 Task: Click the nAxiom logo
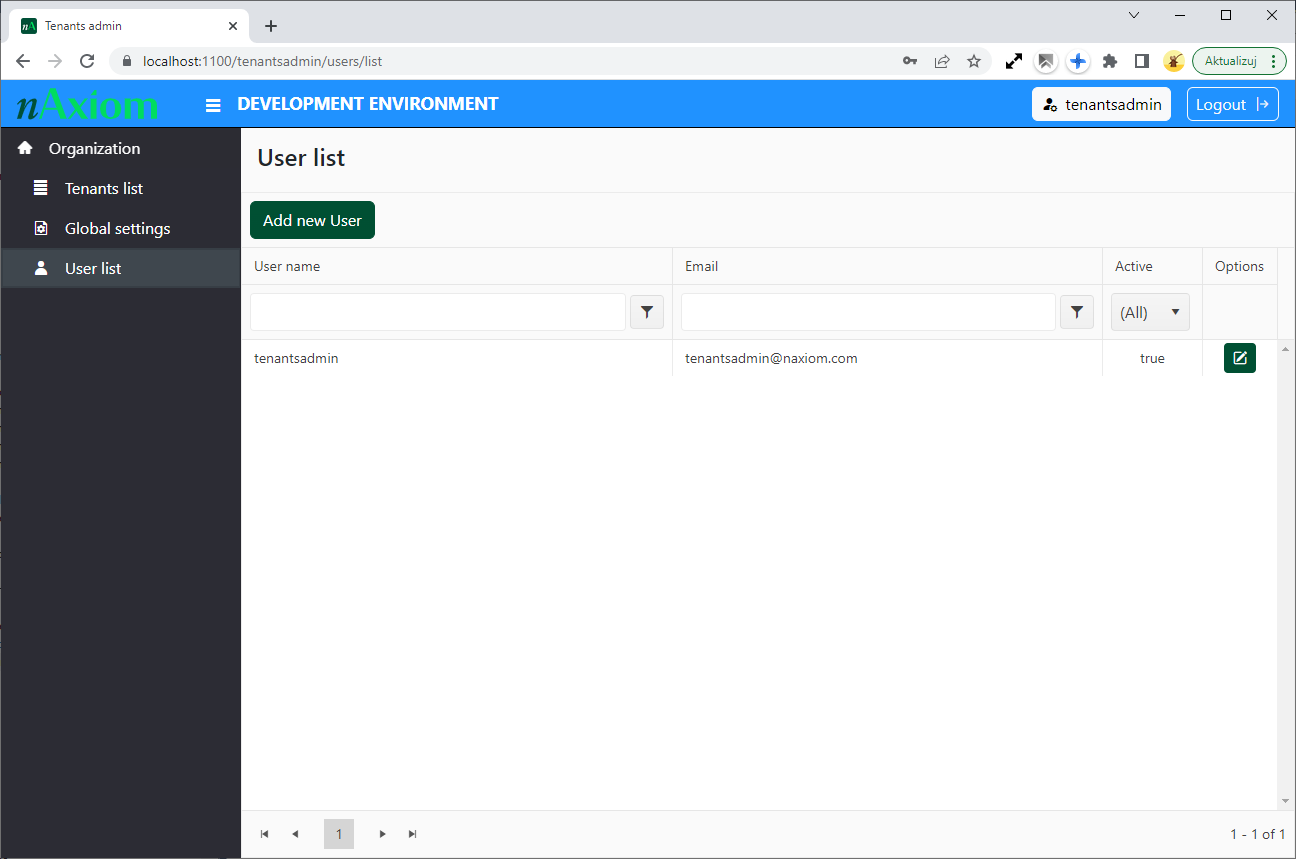(88, 104)
